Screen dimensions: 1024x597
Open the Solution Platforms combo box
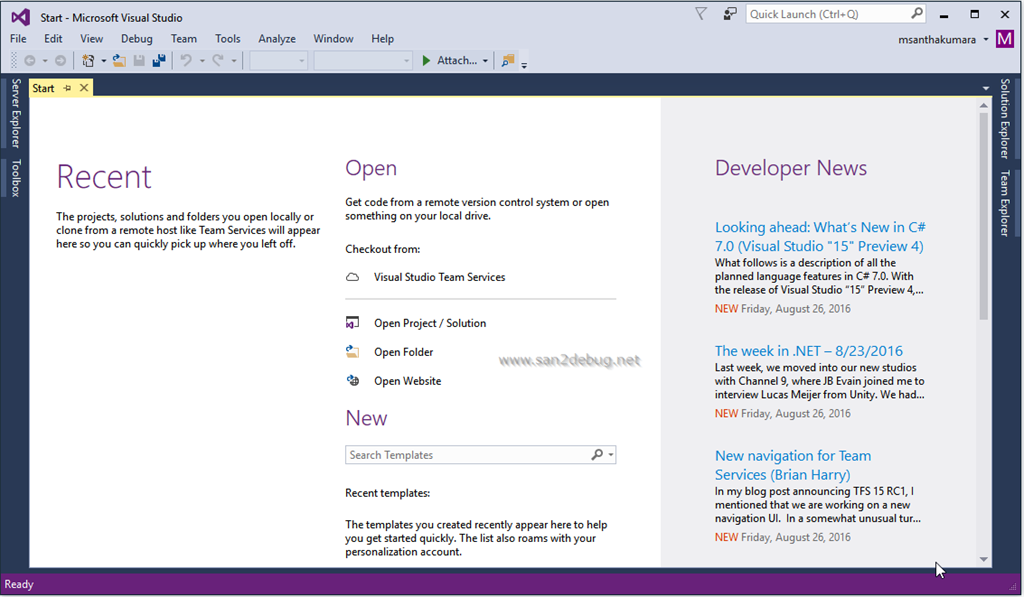pyautogui.click(x=362, y=61)
